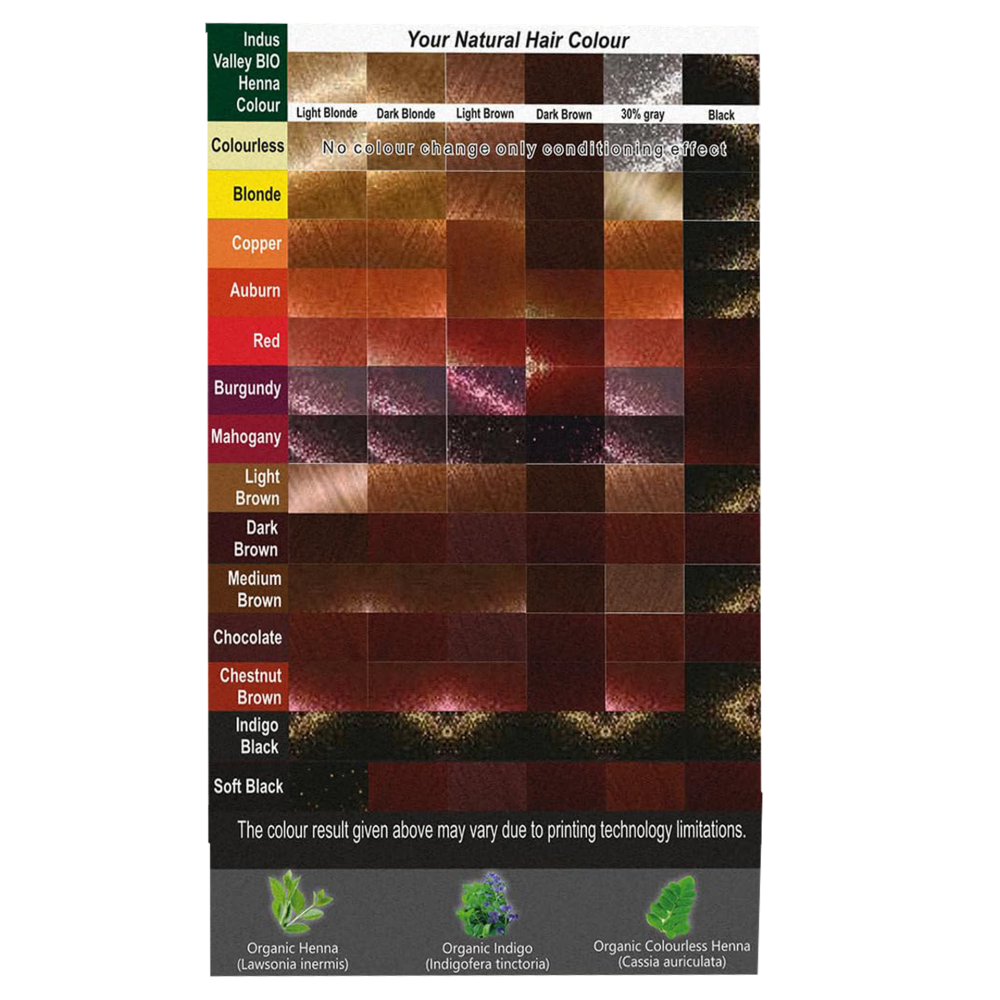Select Copper result on Light Blonde hair
This screenshot has width=1000, height=1000.
327,244
